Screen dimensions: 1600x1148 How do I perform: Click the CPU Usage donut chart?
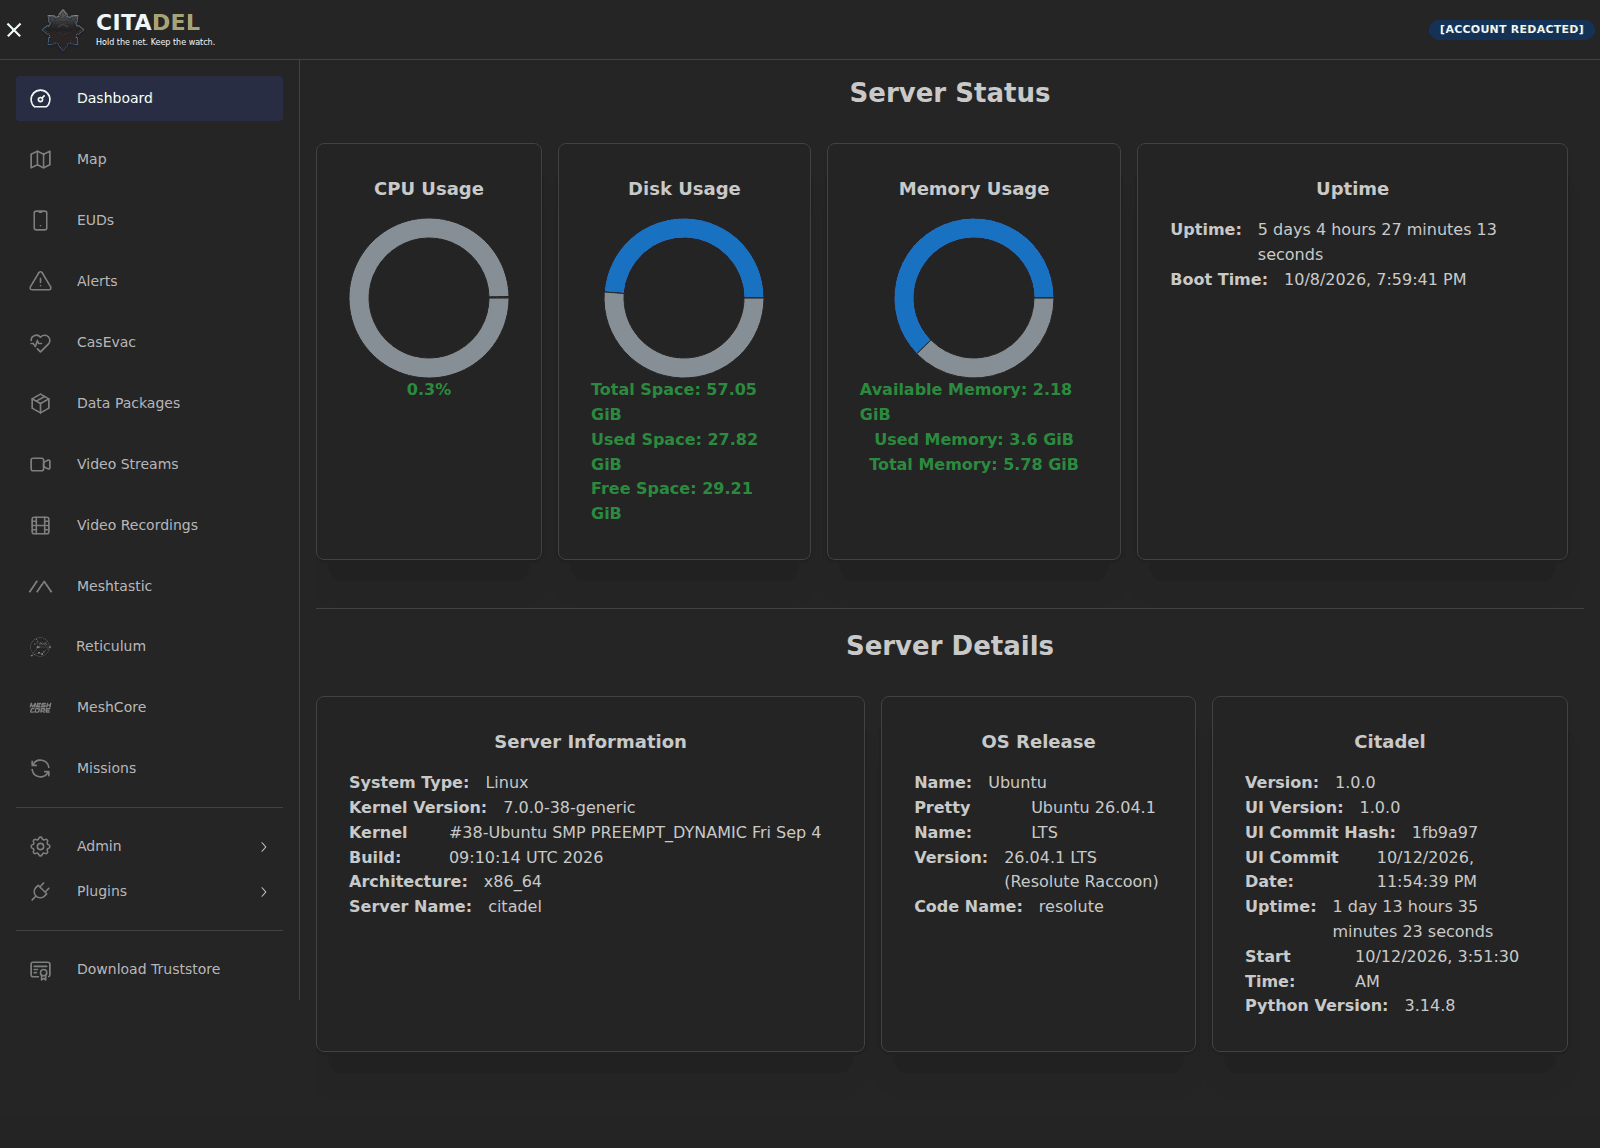429,298
